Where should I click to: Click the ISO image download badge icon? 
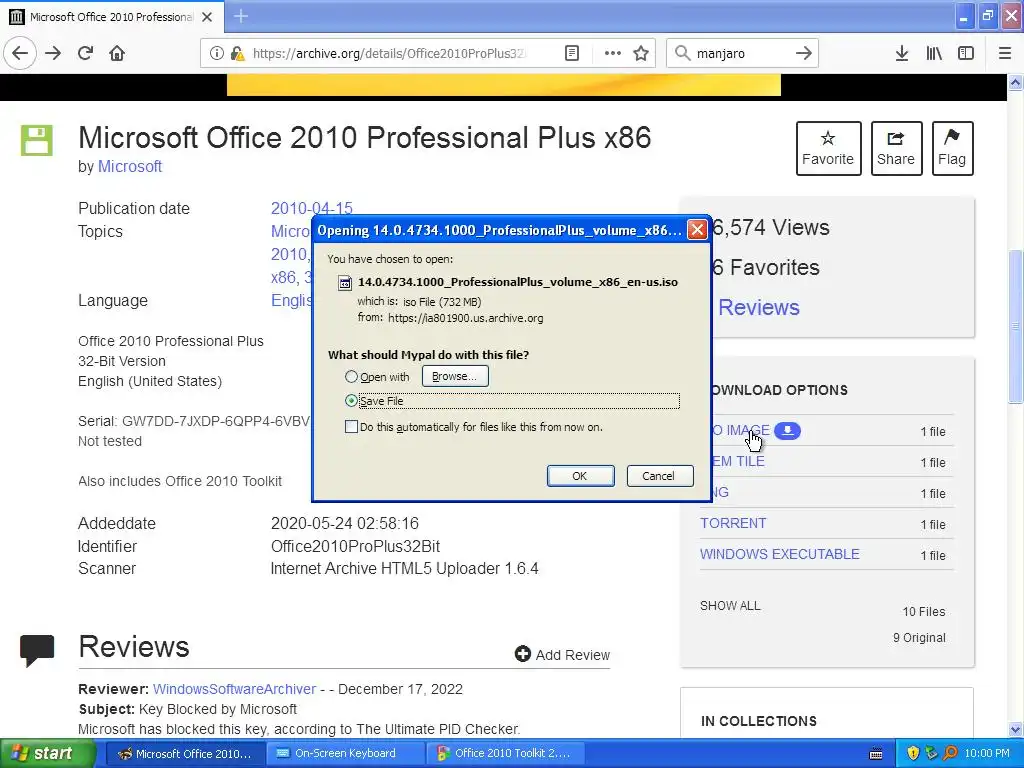787,430
